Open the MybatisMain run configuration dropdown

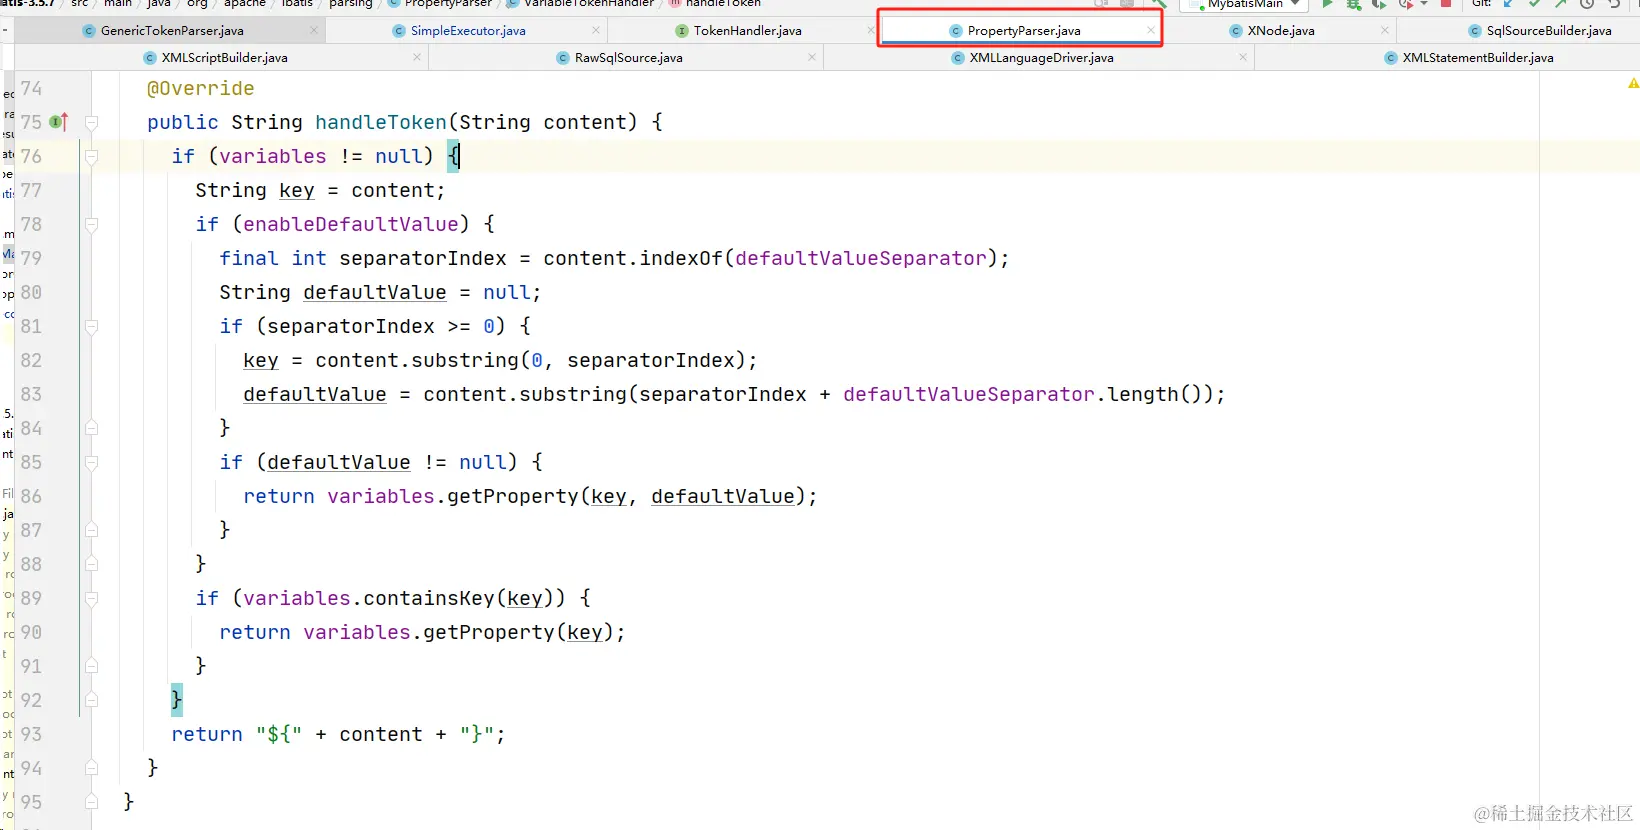click(1245, 4)
